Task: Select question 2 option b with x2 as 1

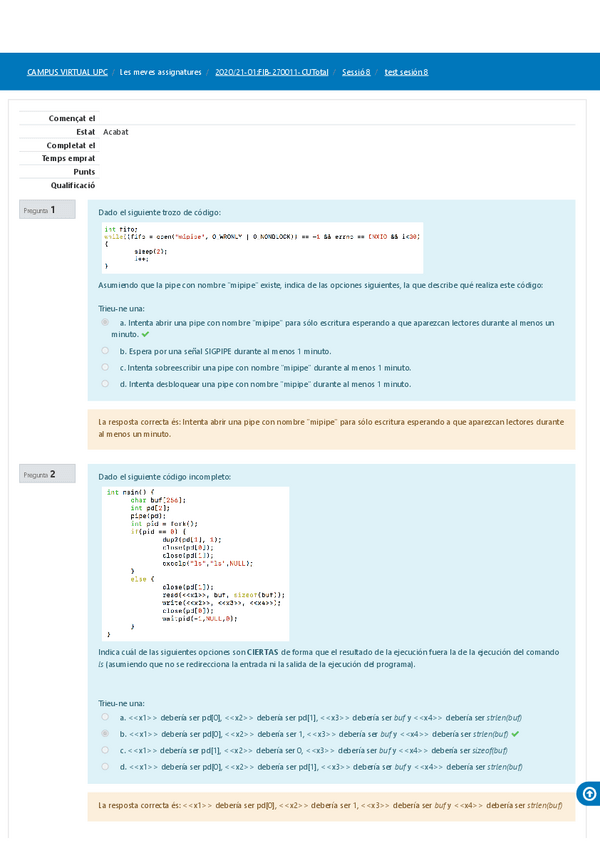Action: 105,733
